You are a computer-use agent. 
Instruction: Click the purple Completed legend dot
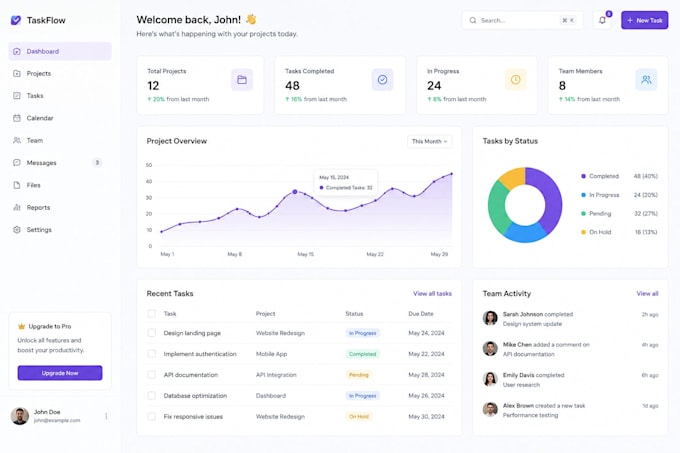pyautogui.click(x=583, y=176)
